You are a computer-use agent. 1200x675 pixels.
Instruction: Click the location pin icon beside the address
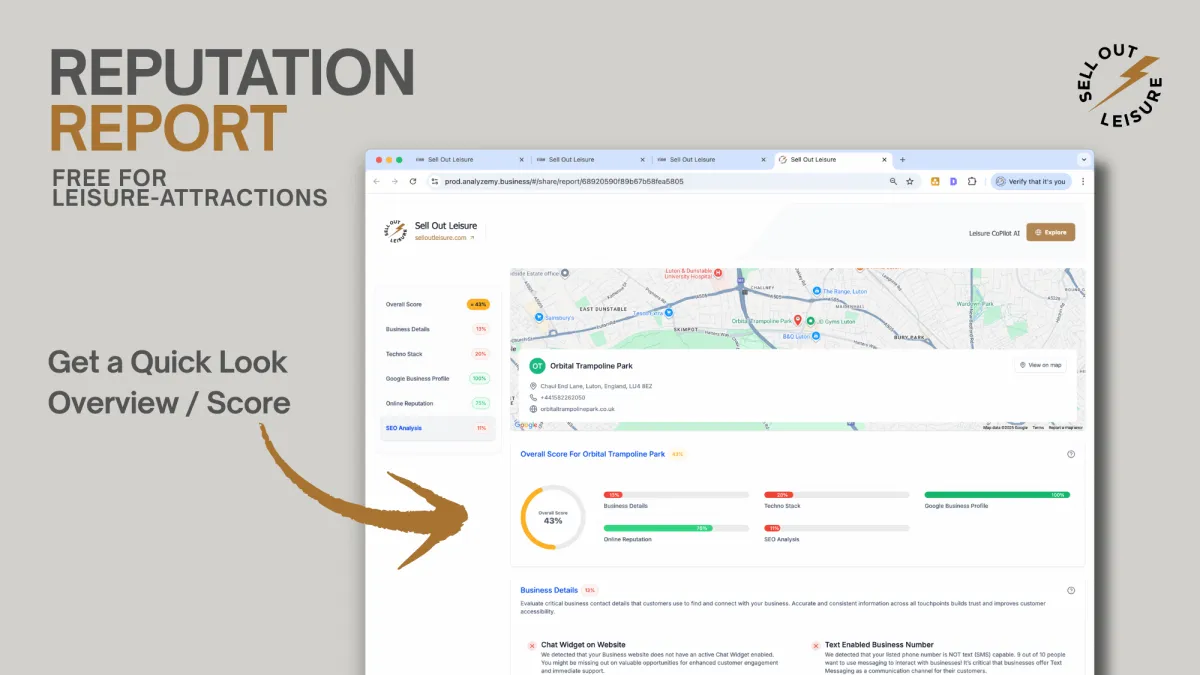(x=534, y=386)
